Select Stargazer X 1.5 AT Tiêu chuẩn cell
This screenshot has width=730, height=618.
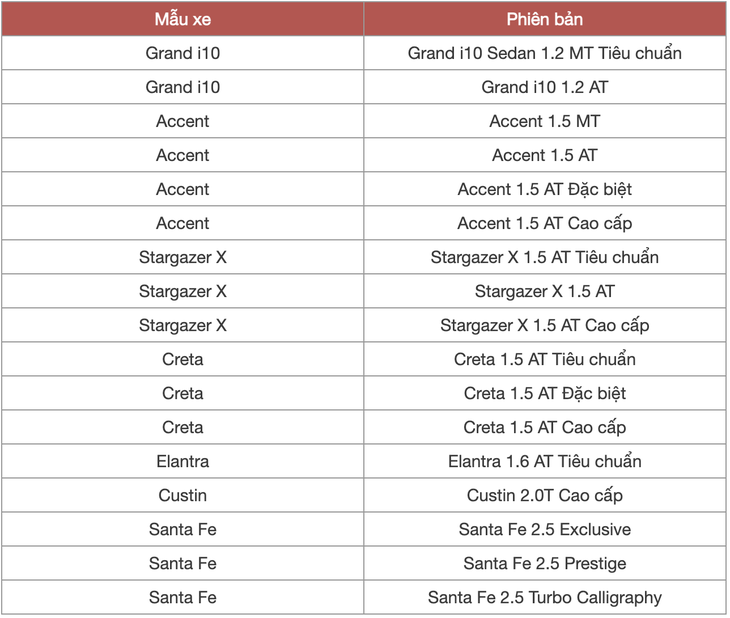click(x=545, y=257)
